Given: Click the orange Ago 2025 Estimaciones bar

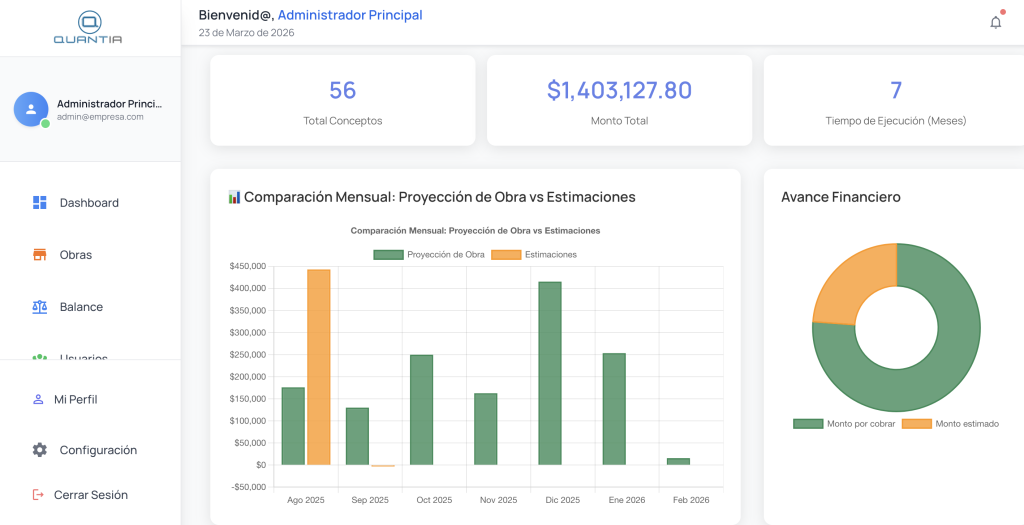Looking at the screenshot, I should [318, 366].
